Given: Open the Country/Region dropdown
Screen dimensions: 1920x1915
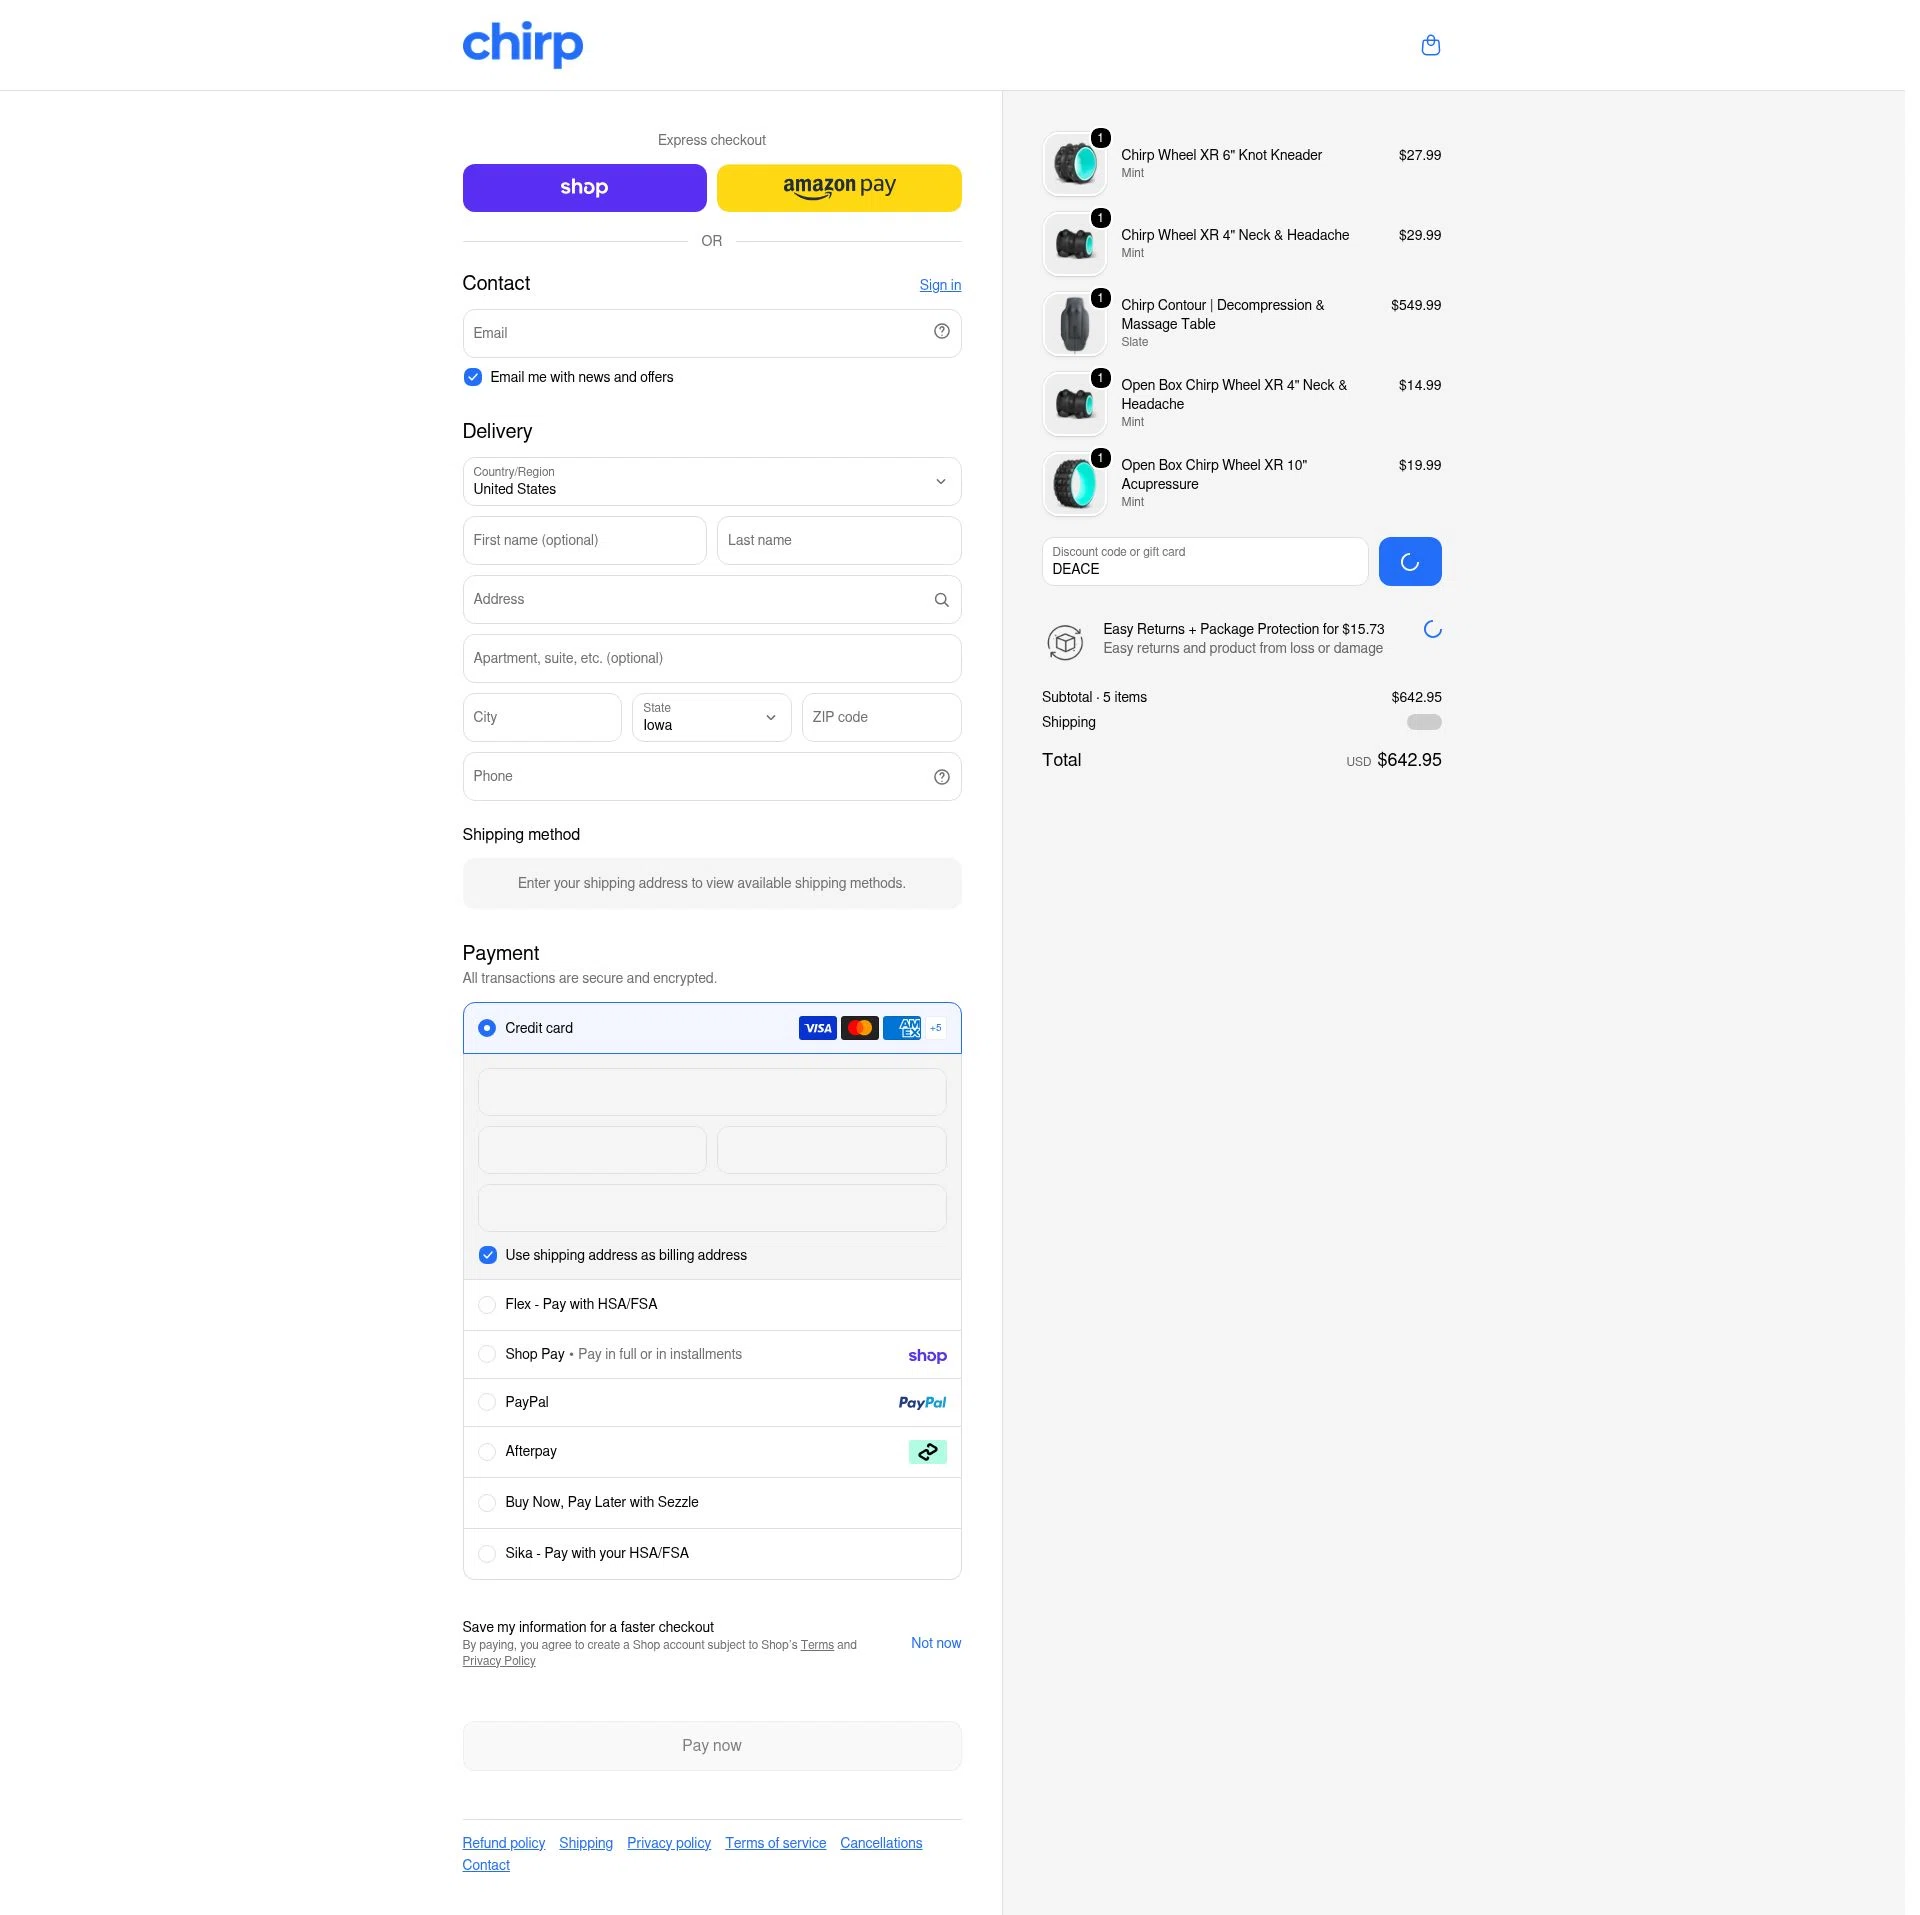Looking at the screenshot, I should 712,482.
